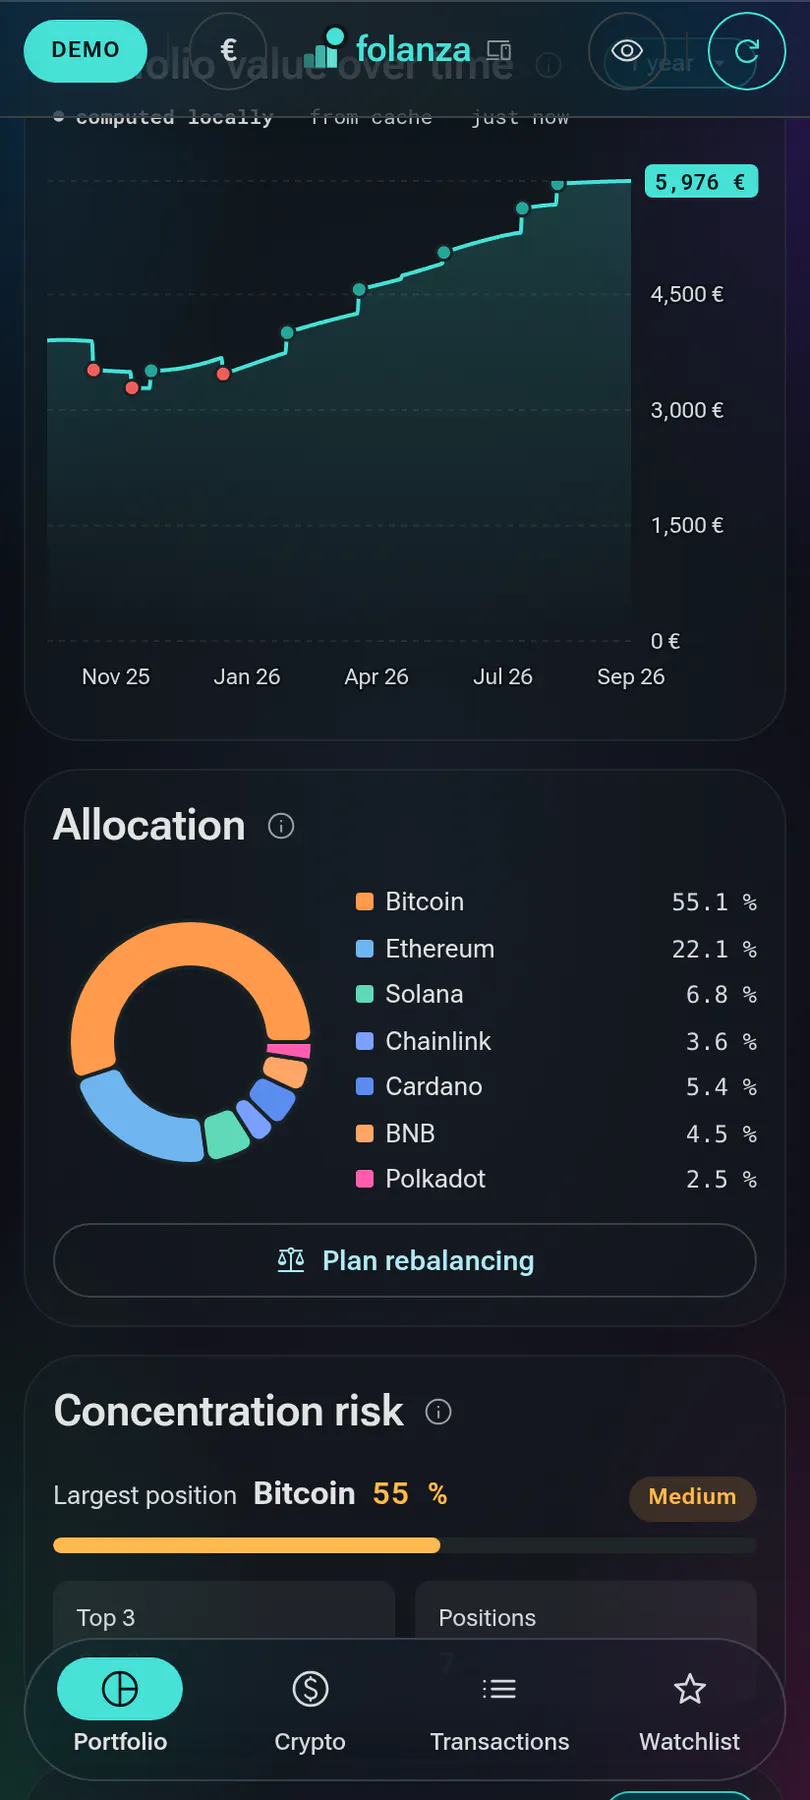Image resolution: width=810 pixels, height=1800 pixels.
Task: Click the folanza logo
Action: [387, 49]
